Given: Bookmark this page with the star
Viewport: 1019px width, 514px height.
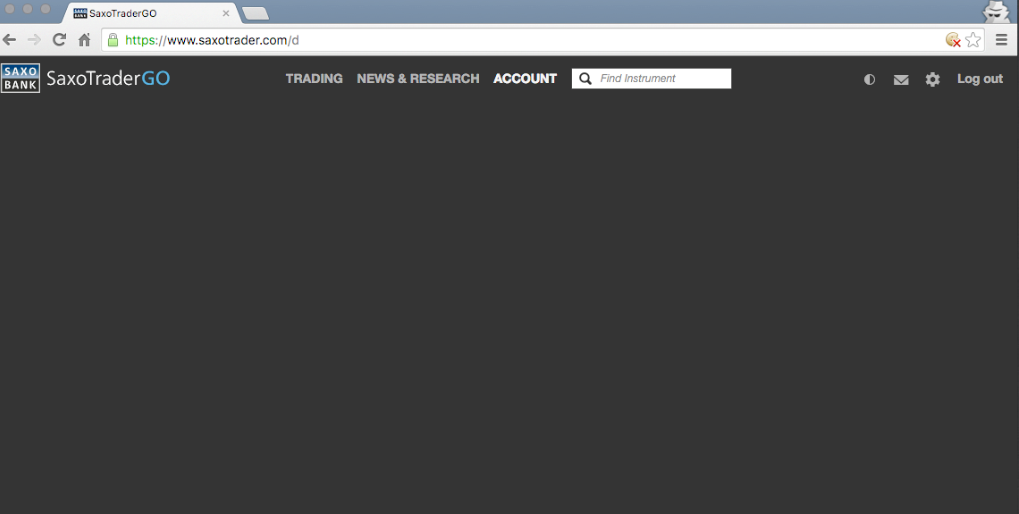Looking at the screenshot, I should coord(973,40).
